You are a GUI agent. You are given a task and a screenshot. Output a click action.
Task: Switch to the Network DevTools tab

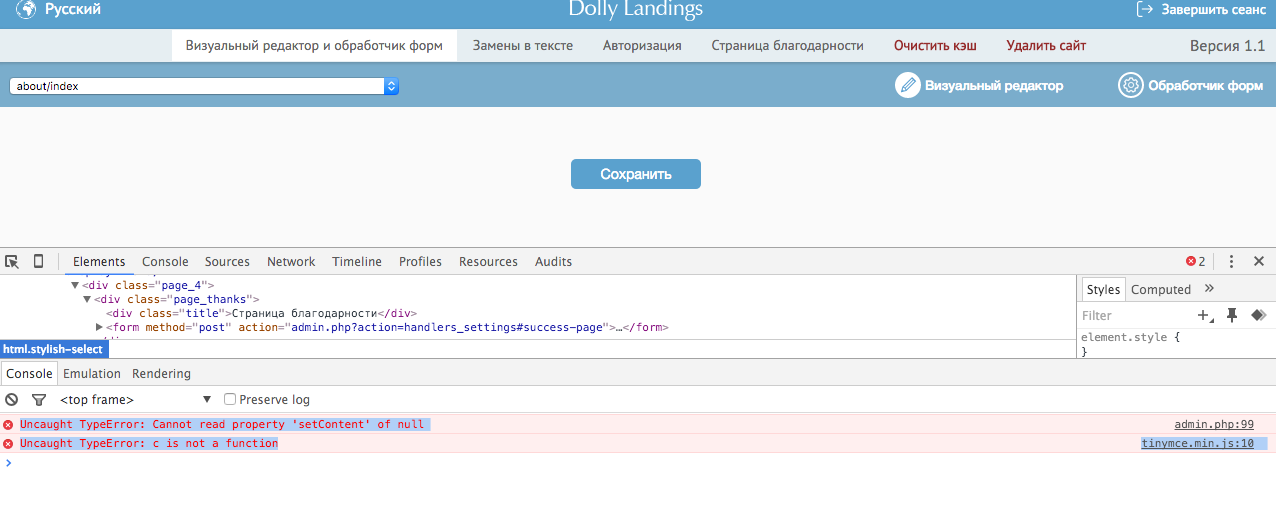291,262
